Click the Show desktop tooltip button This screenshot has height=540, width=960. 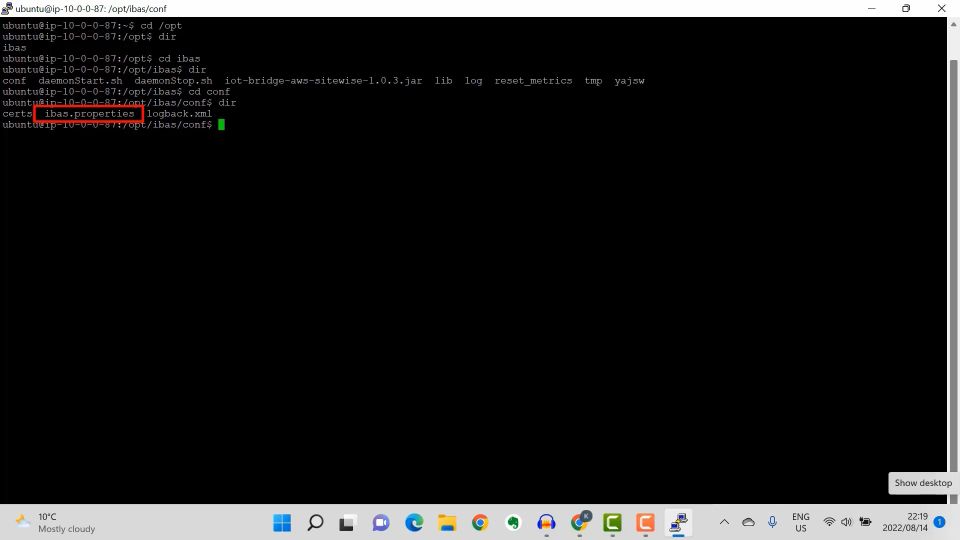click(923, 483)
